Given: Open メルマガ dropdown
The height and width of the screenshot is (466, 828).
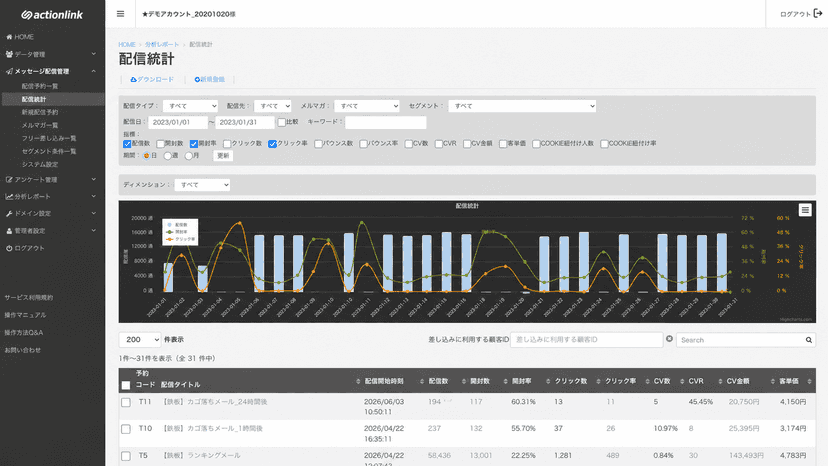Looking at the screenshot, I should click(x=367, y=106).
